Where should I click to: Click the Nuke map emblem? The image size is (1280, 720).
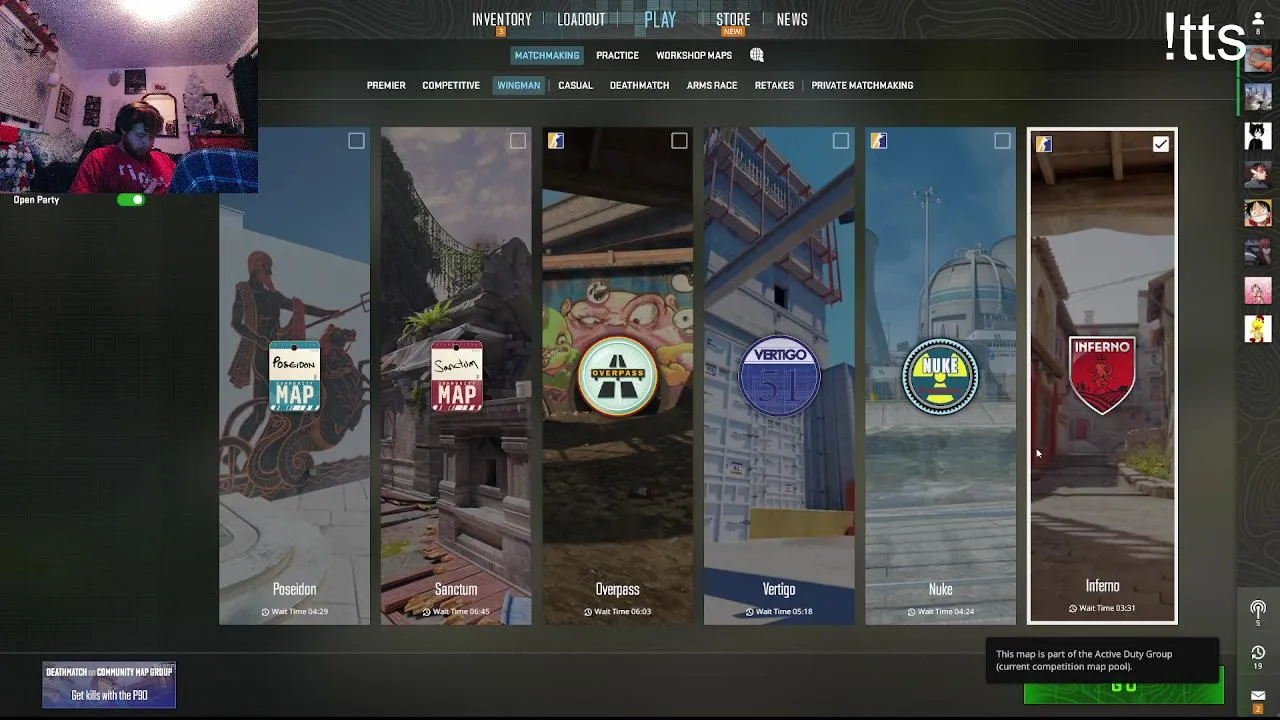pyautogui.click(x=940, y=376)
